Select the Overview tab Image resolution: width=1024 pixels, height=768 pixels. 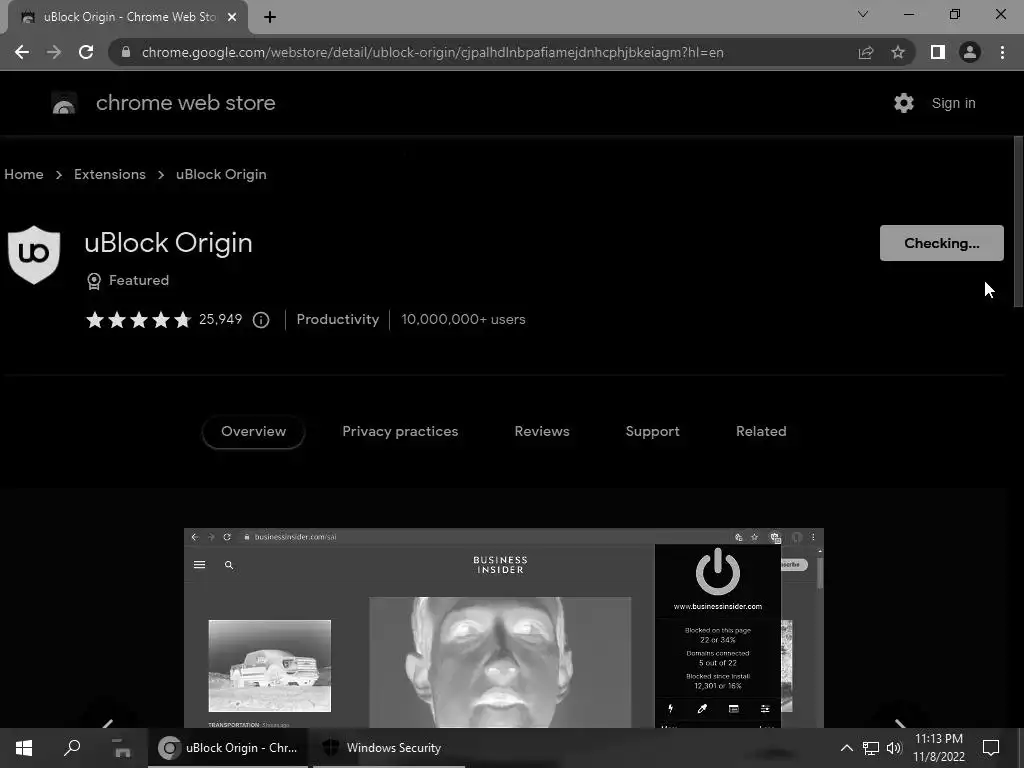click(x=253, y=432)
